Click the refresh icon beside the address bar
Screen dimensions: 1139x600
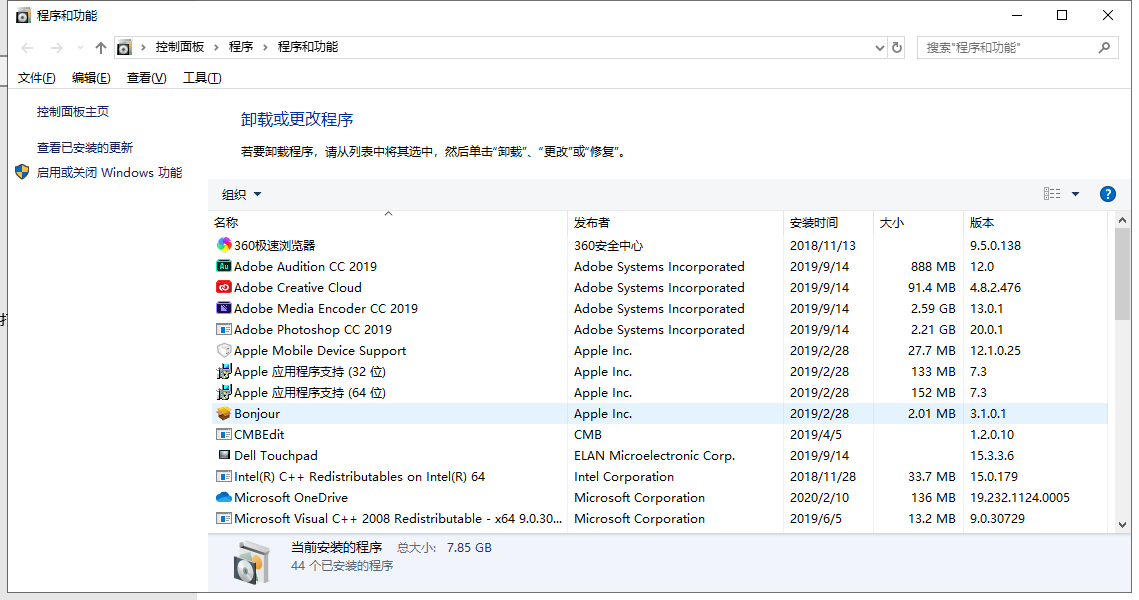point(897,47)
